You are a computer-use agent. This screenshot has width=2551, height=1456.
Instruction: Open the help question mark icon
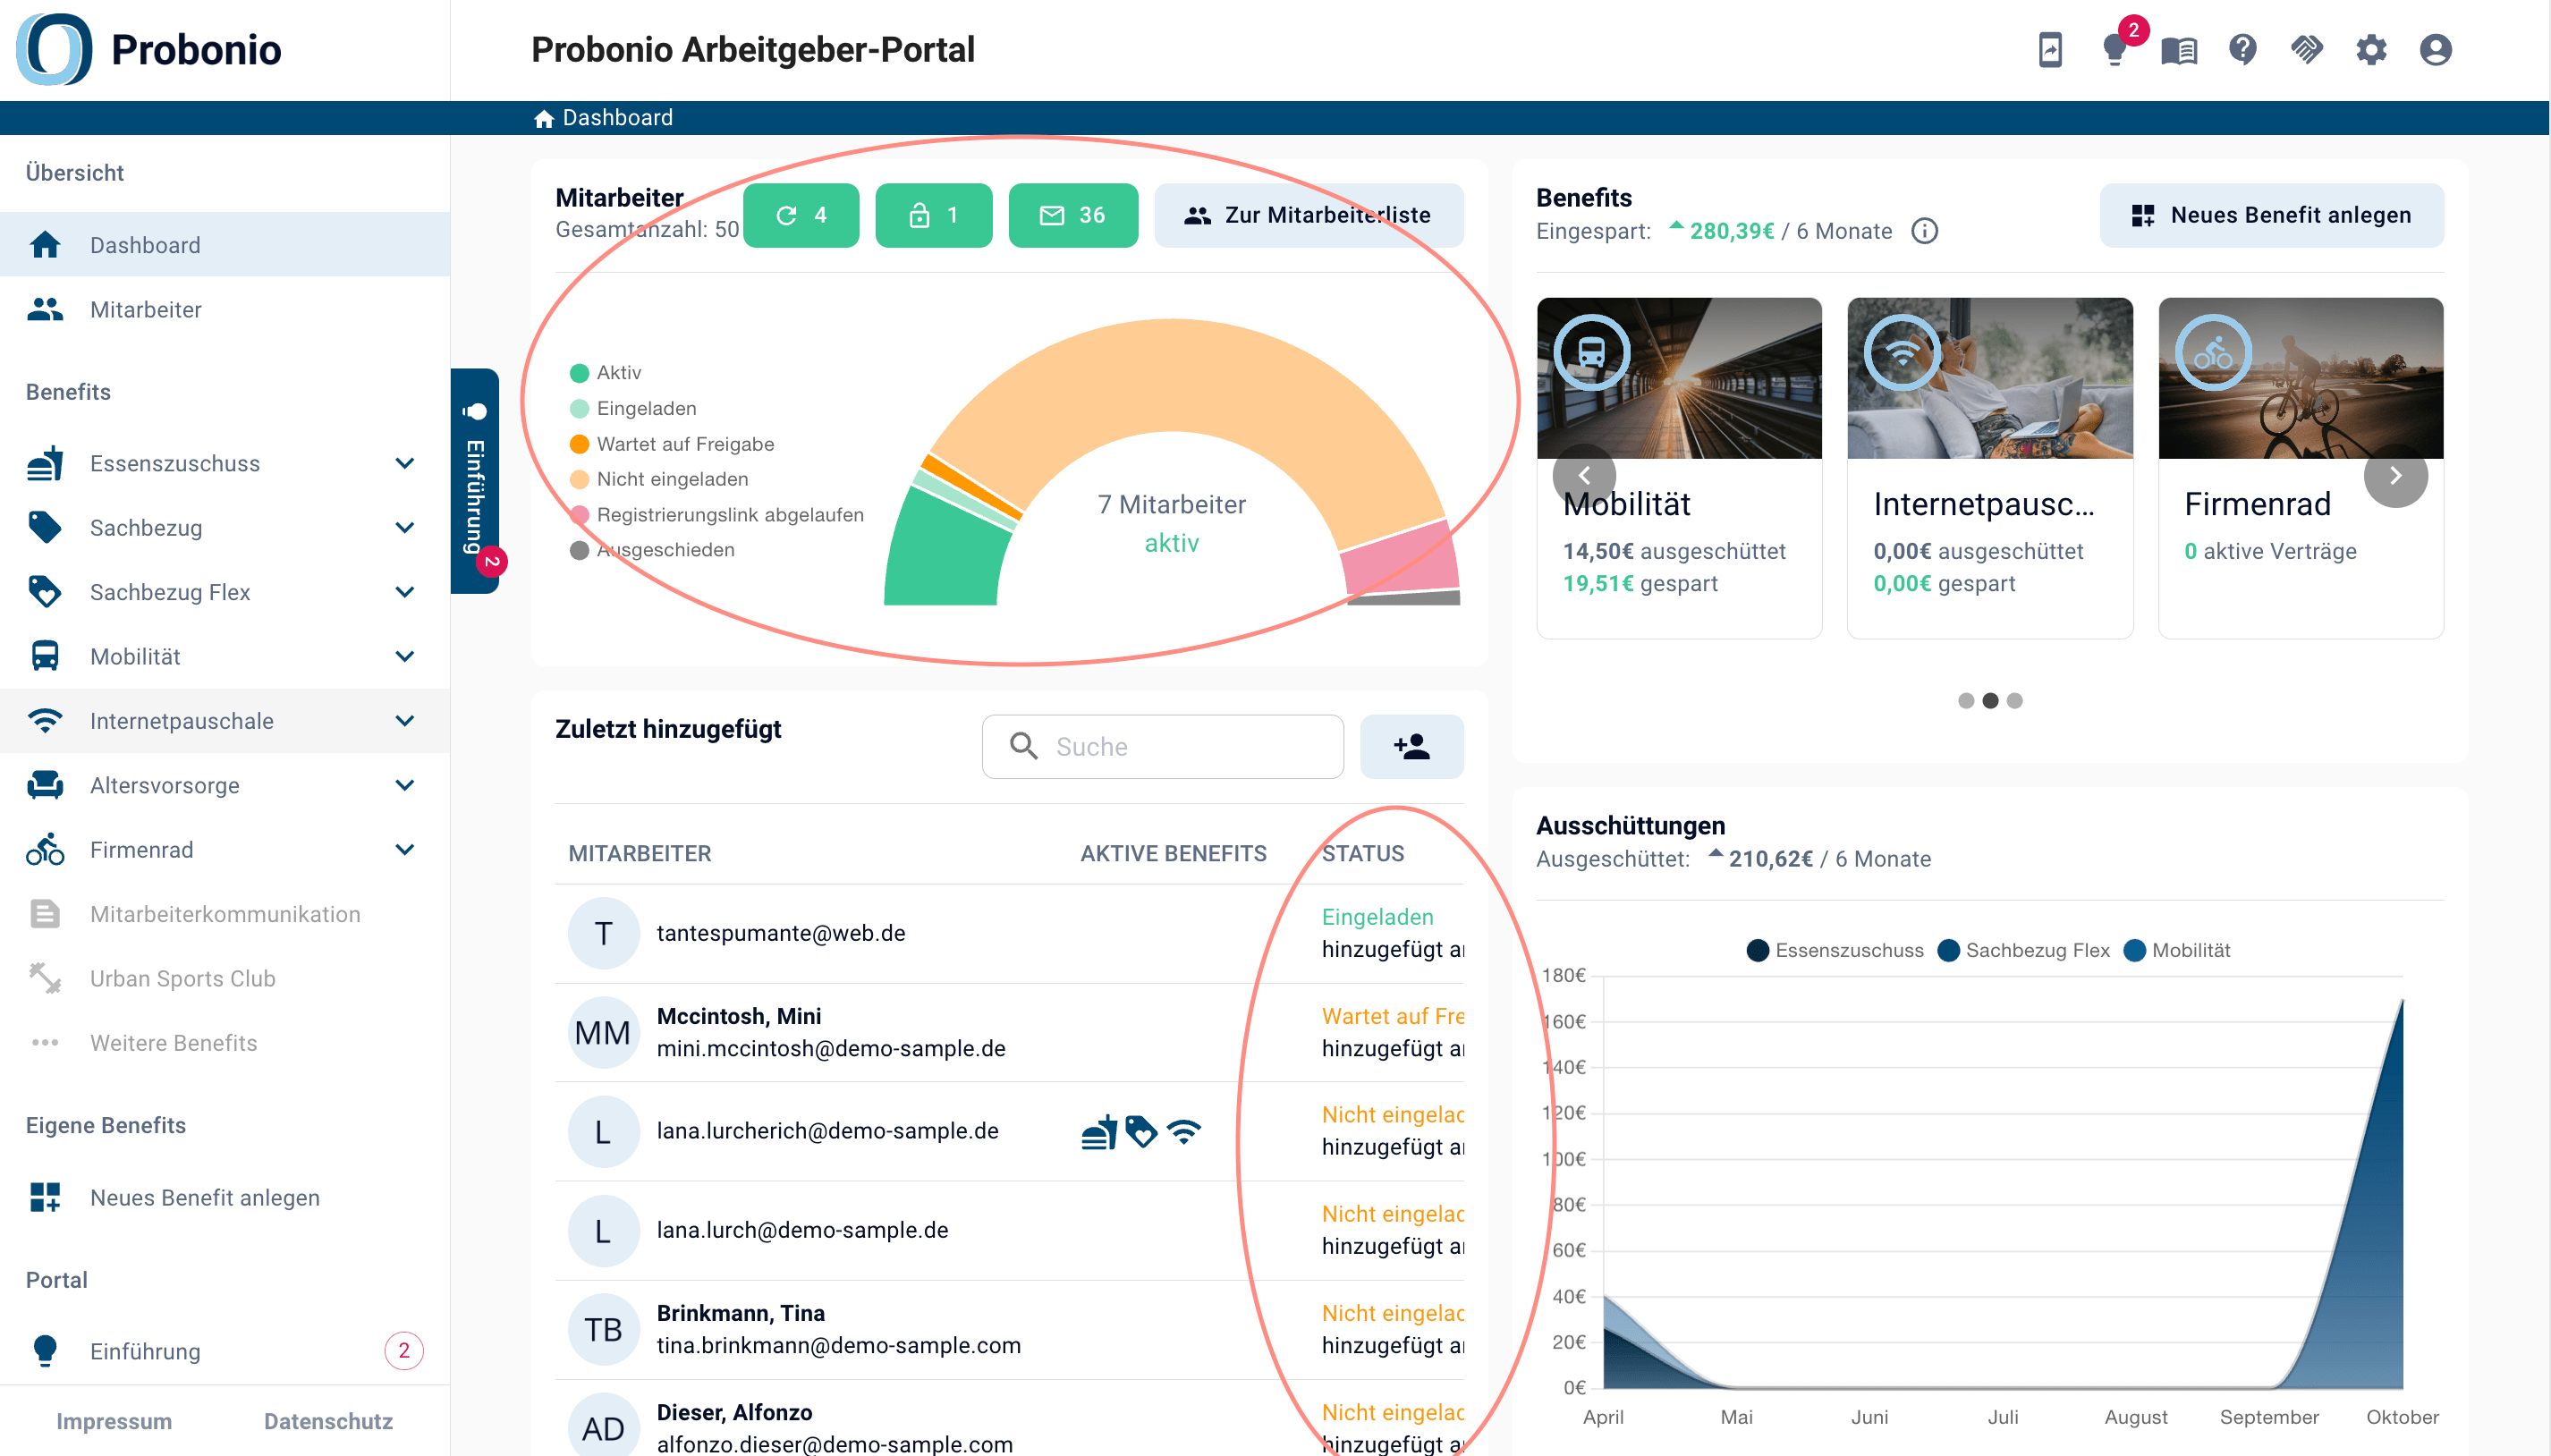pyautogui.click(x=2243, y=49)
